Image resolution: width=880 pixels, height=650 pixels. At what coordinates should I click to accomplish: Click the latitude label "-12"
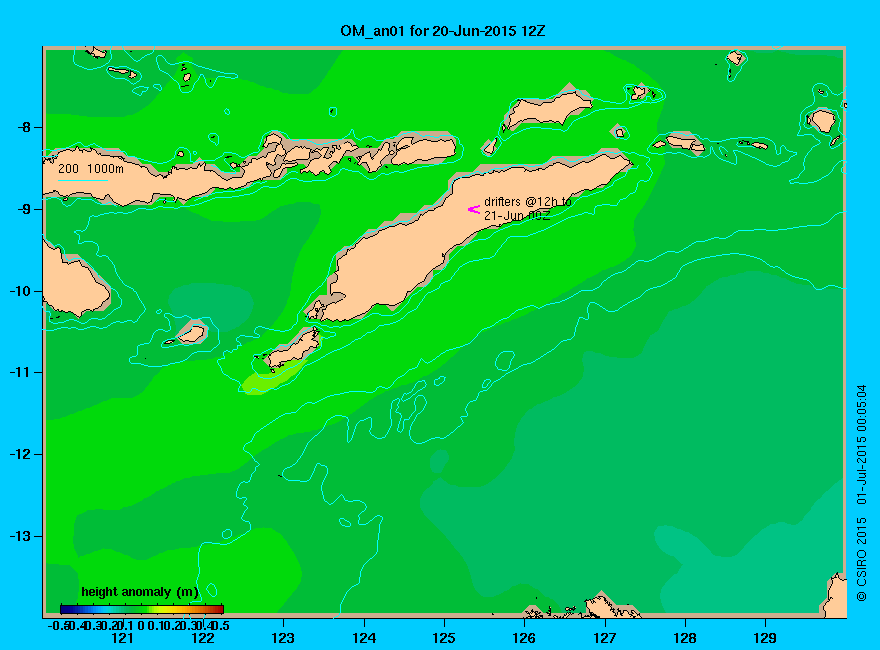(21, 455)
